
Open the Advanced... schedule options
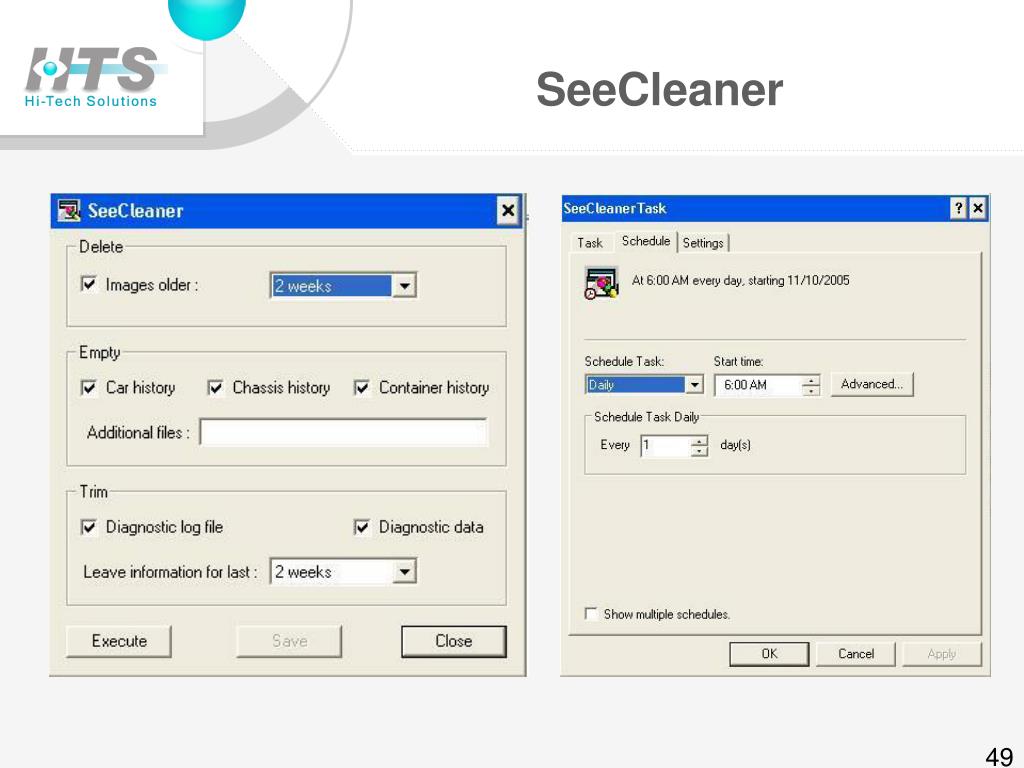point(872,384)
